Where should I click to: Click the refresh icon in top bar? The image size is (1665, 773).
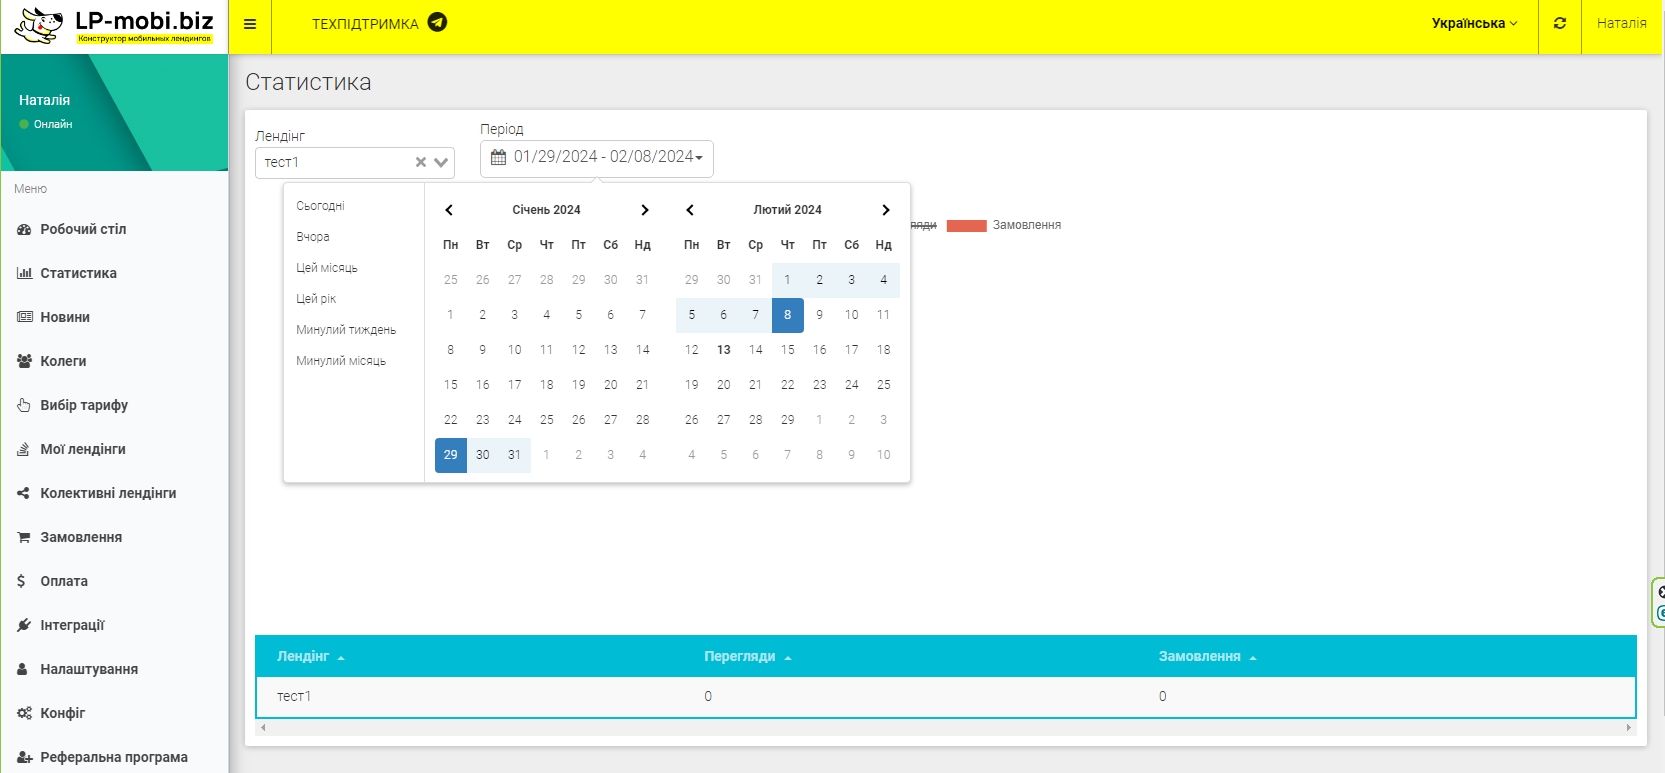(x=1559, y=23)
